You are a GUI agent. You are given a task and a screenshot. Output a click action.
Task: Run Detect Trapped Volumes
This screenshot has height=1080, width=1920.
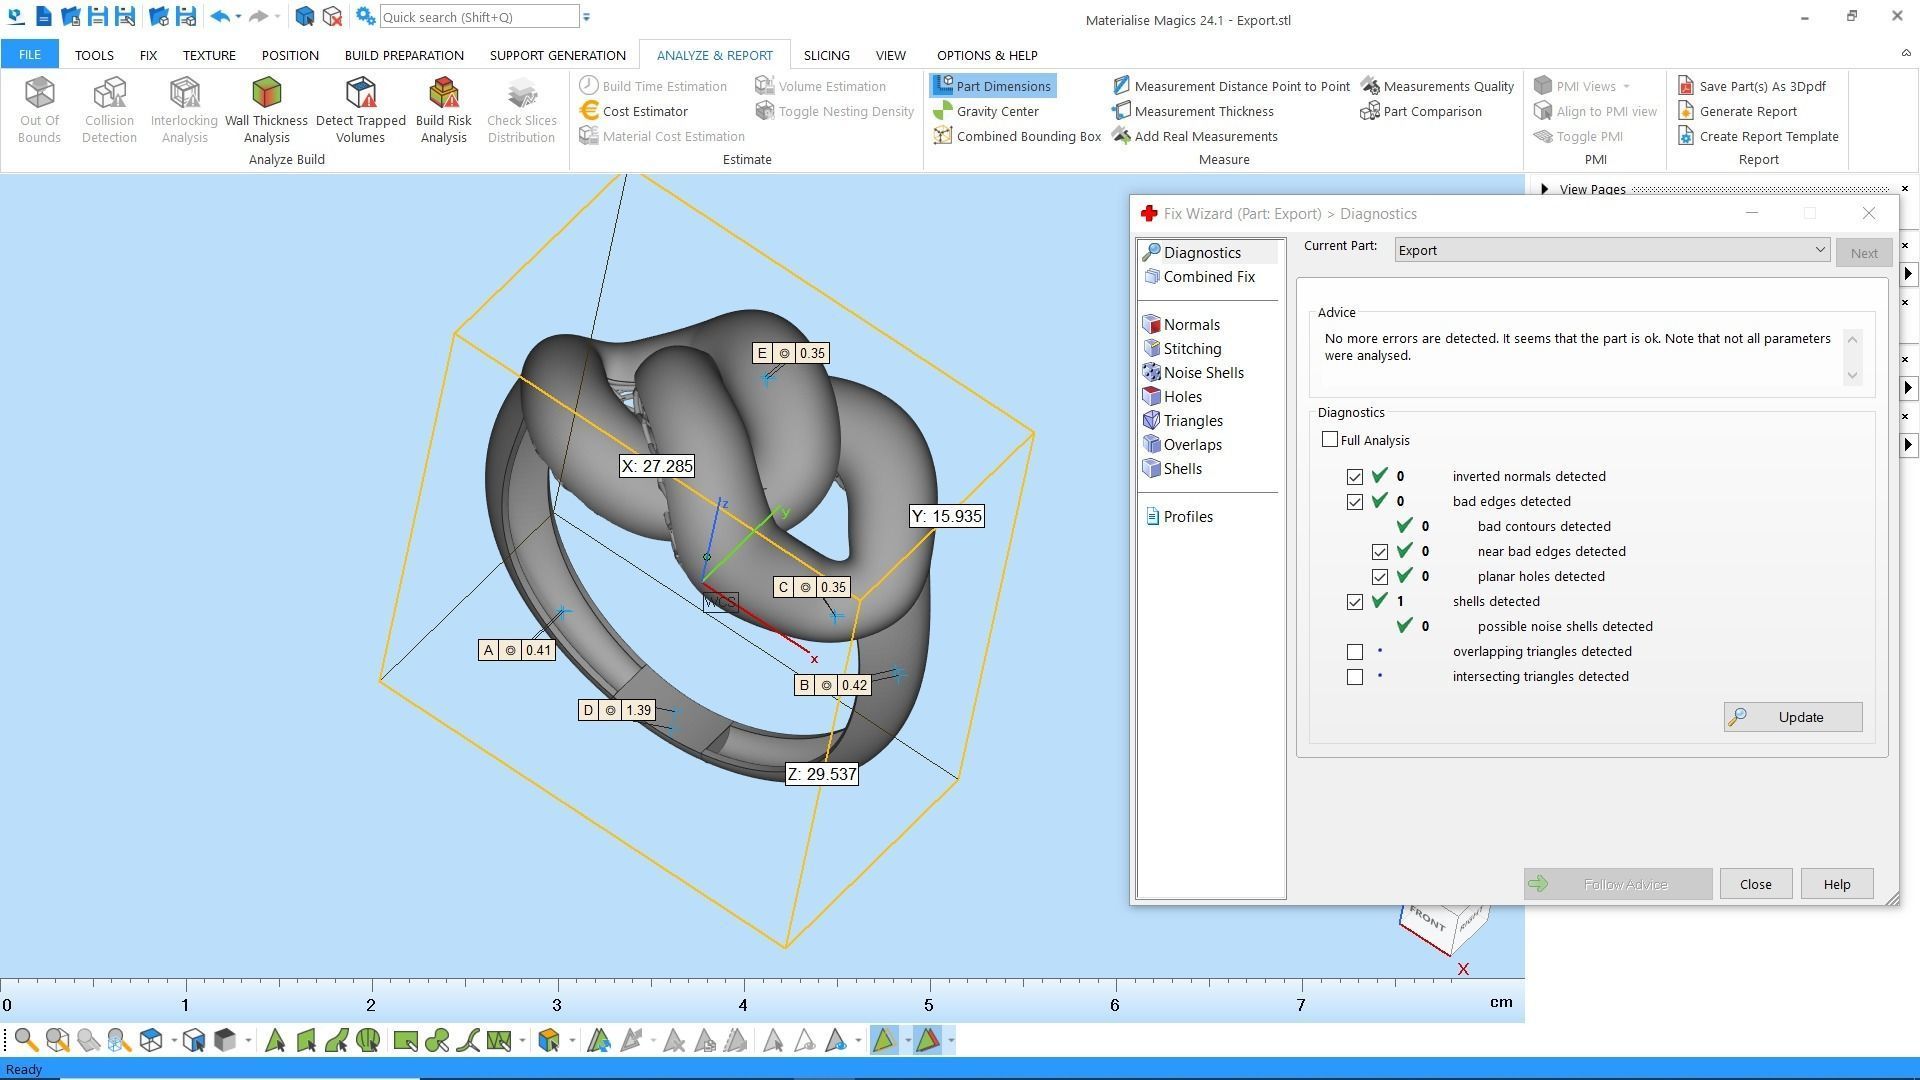tap(360, 109)
